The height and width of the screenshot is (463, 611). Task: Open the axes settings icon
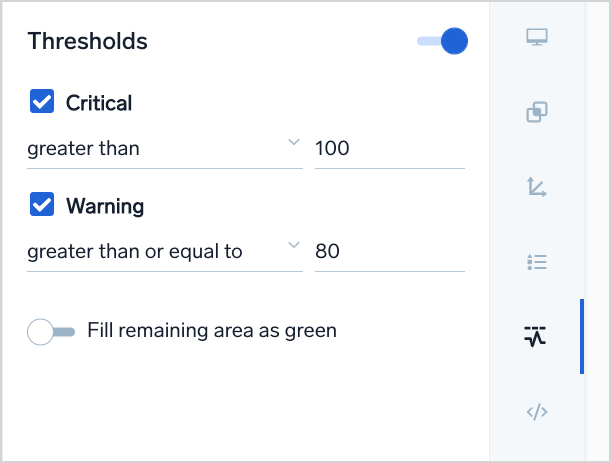[x=537, y=187]
